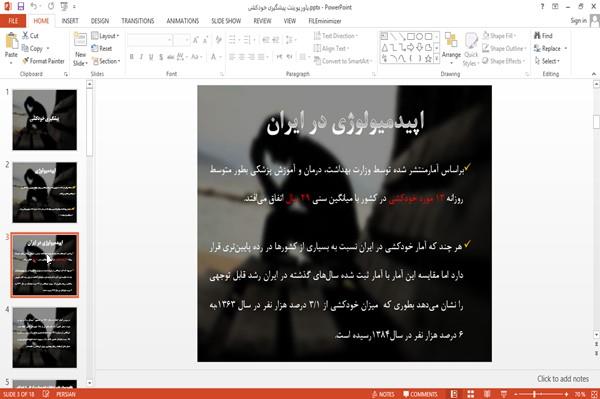
Task: Click the Paste clipboard icon
Action: click(11, 41)
